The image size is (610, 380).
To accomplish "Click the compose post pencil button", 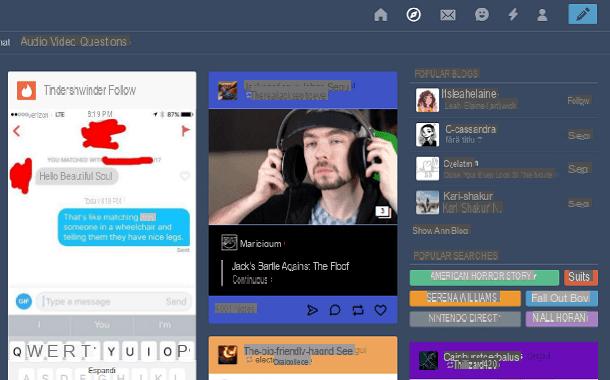I will tap(582, 14).
